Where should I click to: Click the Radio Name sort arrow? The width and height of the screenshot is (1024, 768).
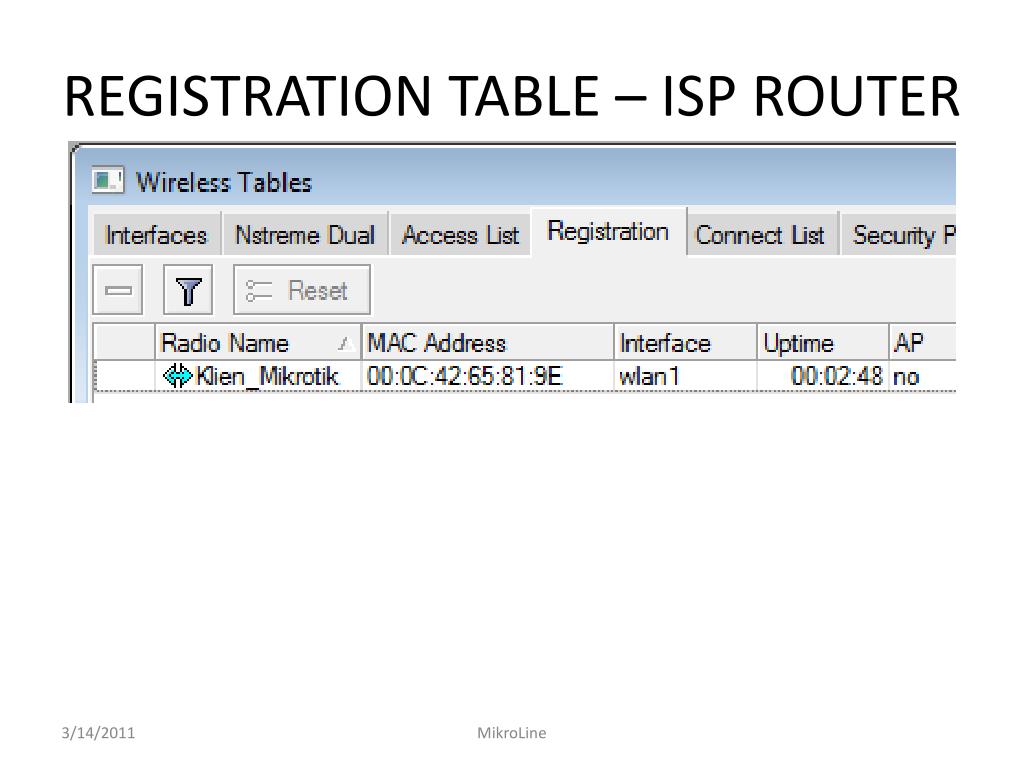coord(345,344)
